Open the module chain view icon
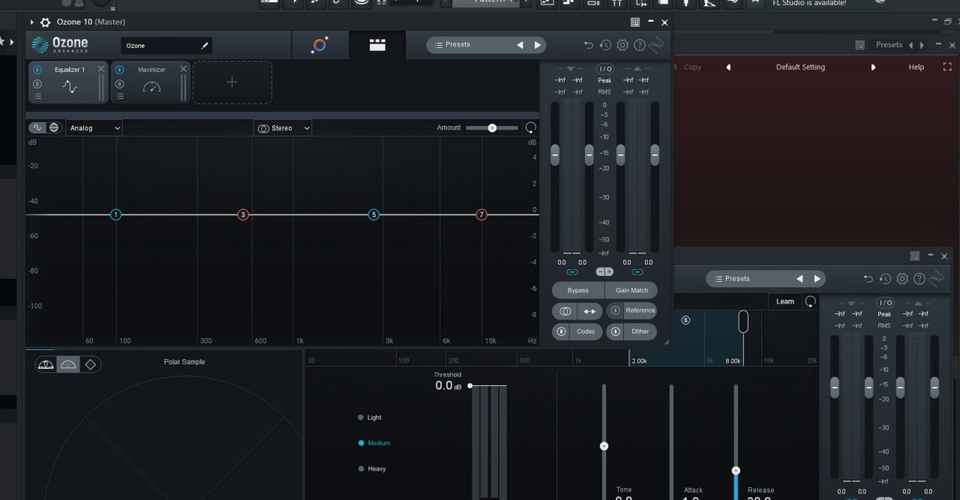Image resolution: width=960 pixels, height=500 pixels. point(377,45)
